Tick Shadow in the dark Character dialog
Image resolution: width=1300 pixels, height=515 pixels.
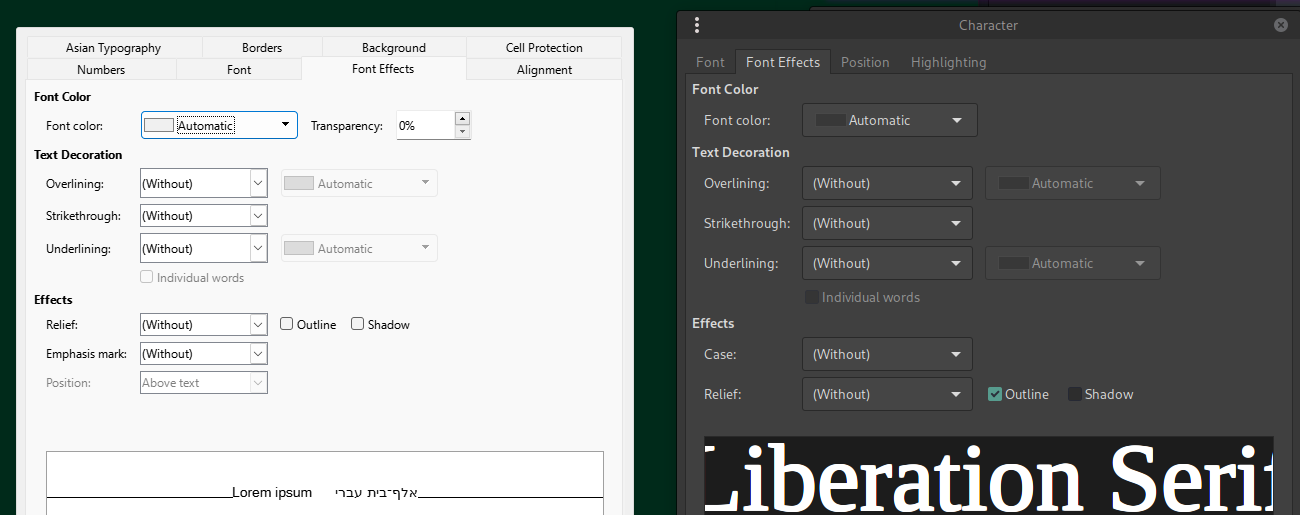tap(1075, 394)
